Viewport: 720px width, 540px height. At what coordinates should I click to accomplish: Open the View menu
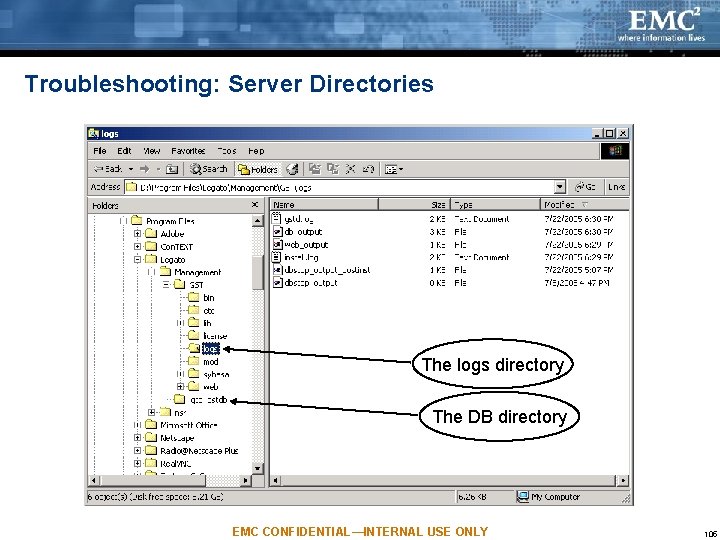(152, 151)
